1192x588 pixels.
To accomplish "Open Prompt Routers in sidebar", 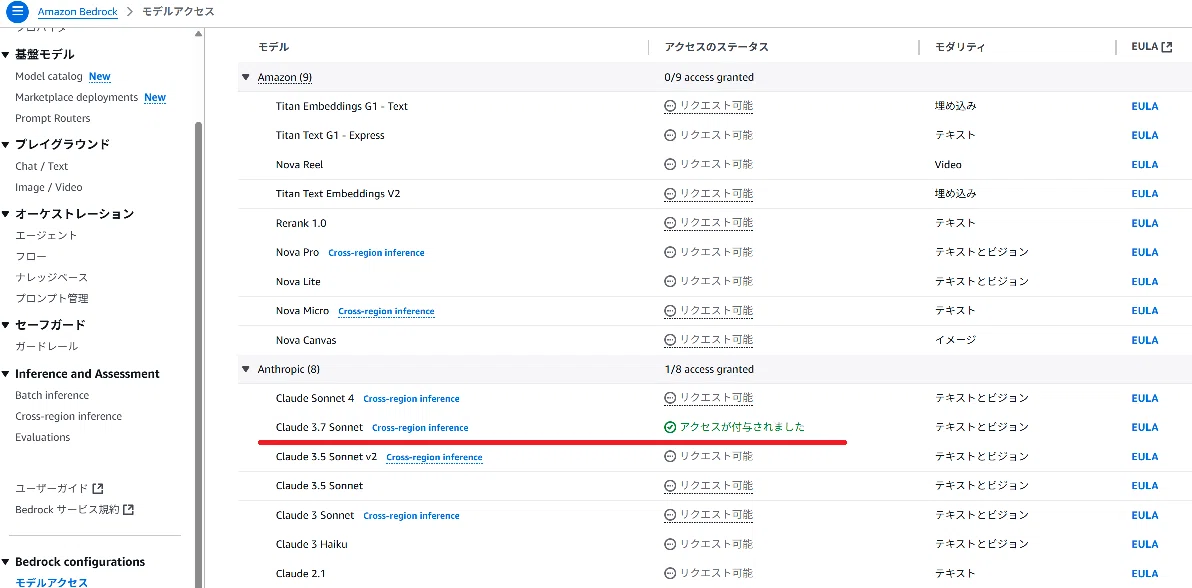I will [x=52, y=119].
